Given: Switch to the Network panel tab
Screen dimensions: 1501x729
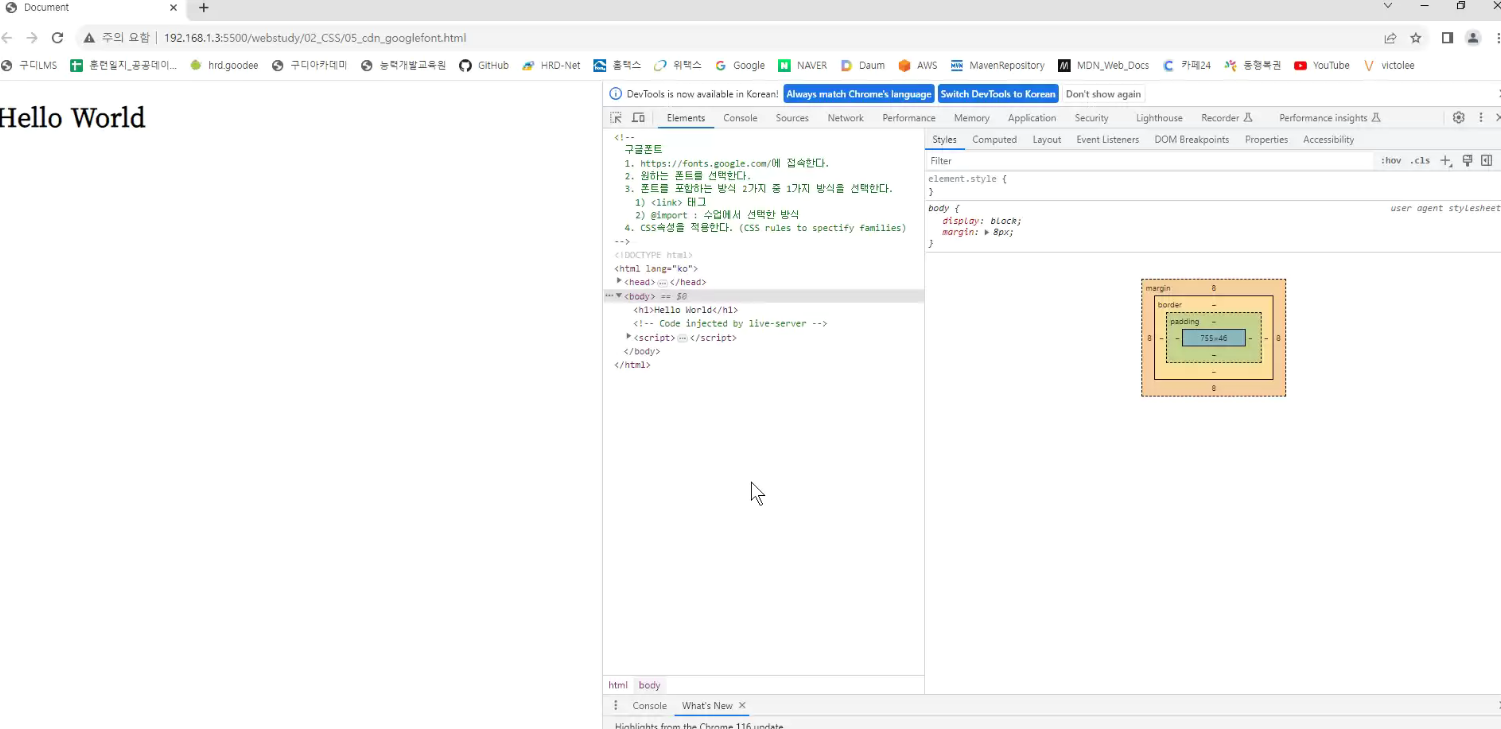Looking at the screenshot, I should tap(845, 118).
